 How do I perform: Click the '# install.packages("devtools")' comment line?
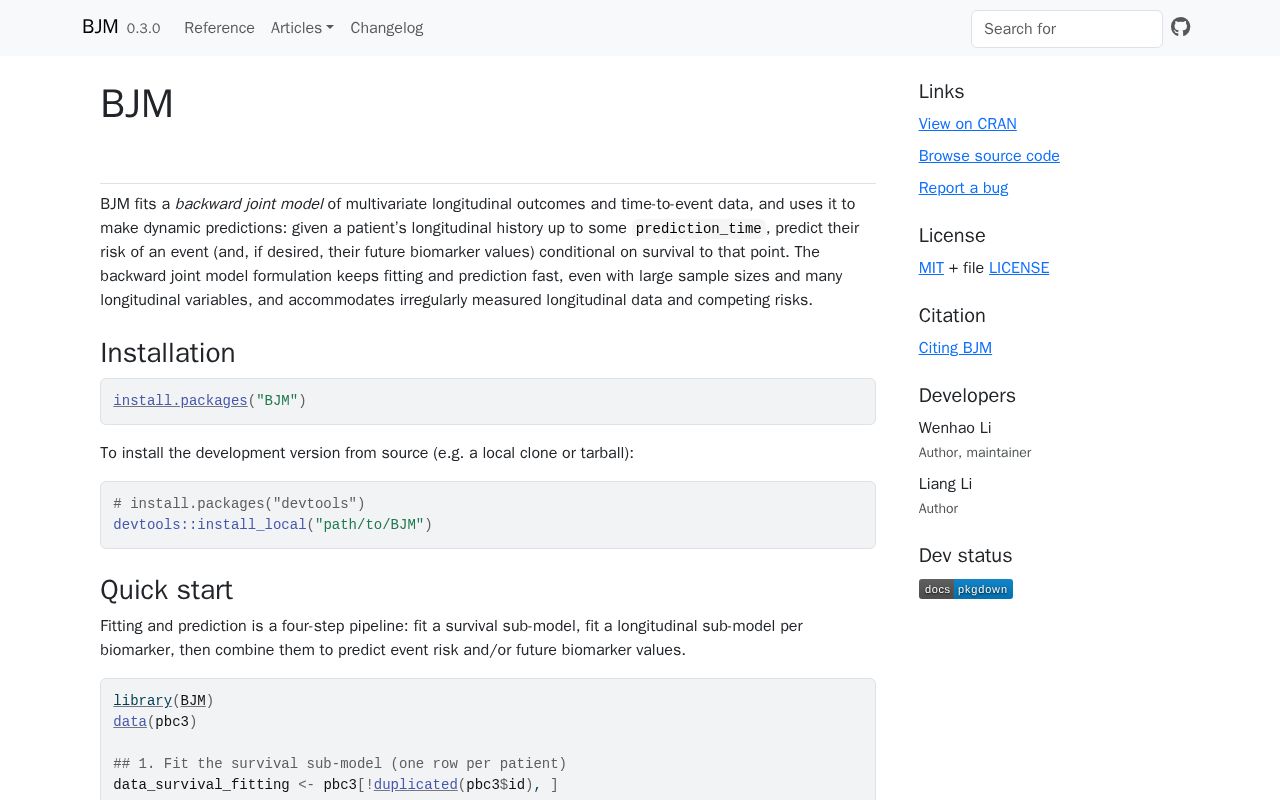point(239,504)
